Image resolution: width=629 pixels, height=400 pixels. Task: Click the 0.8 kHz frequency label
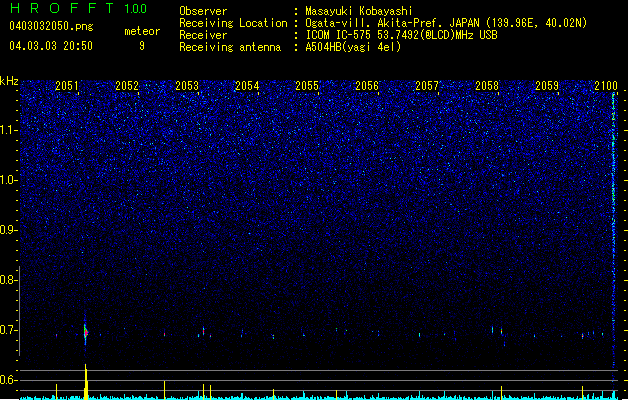pos(8,280)
